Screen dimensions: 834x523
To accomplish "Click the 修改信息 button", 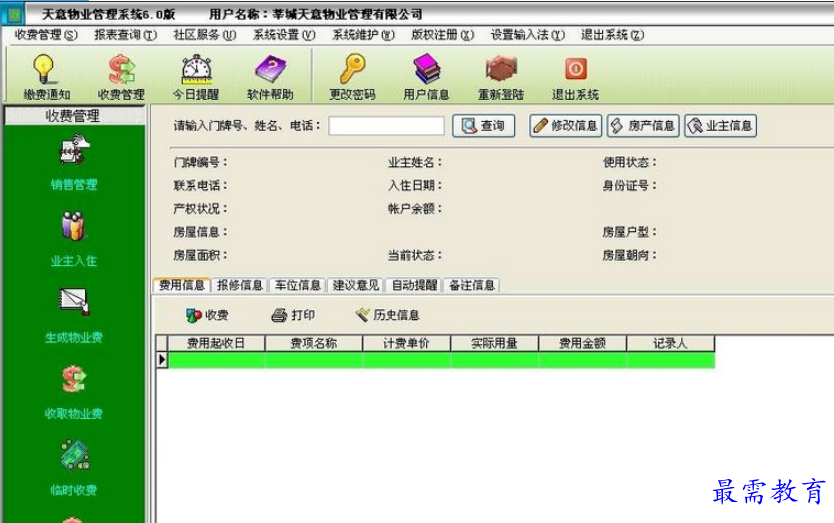I will coord(565,126).
